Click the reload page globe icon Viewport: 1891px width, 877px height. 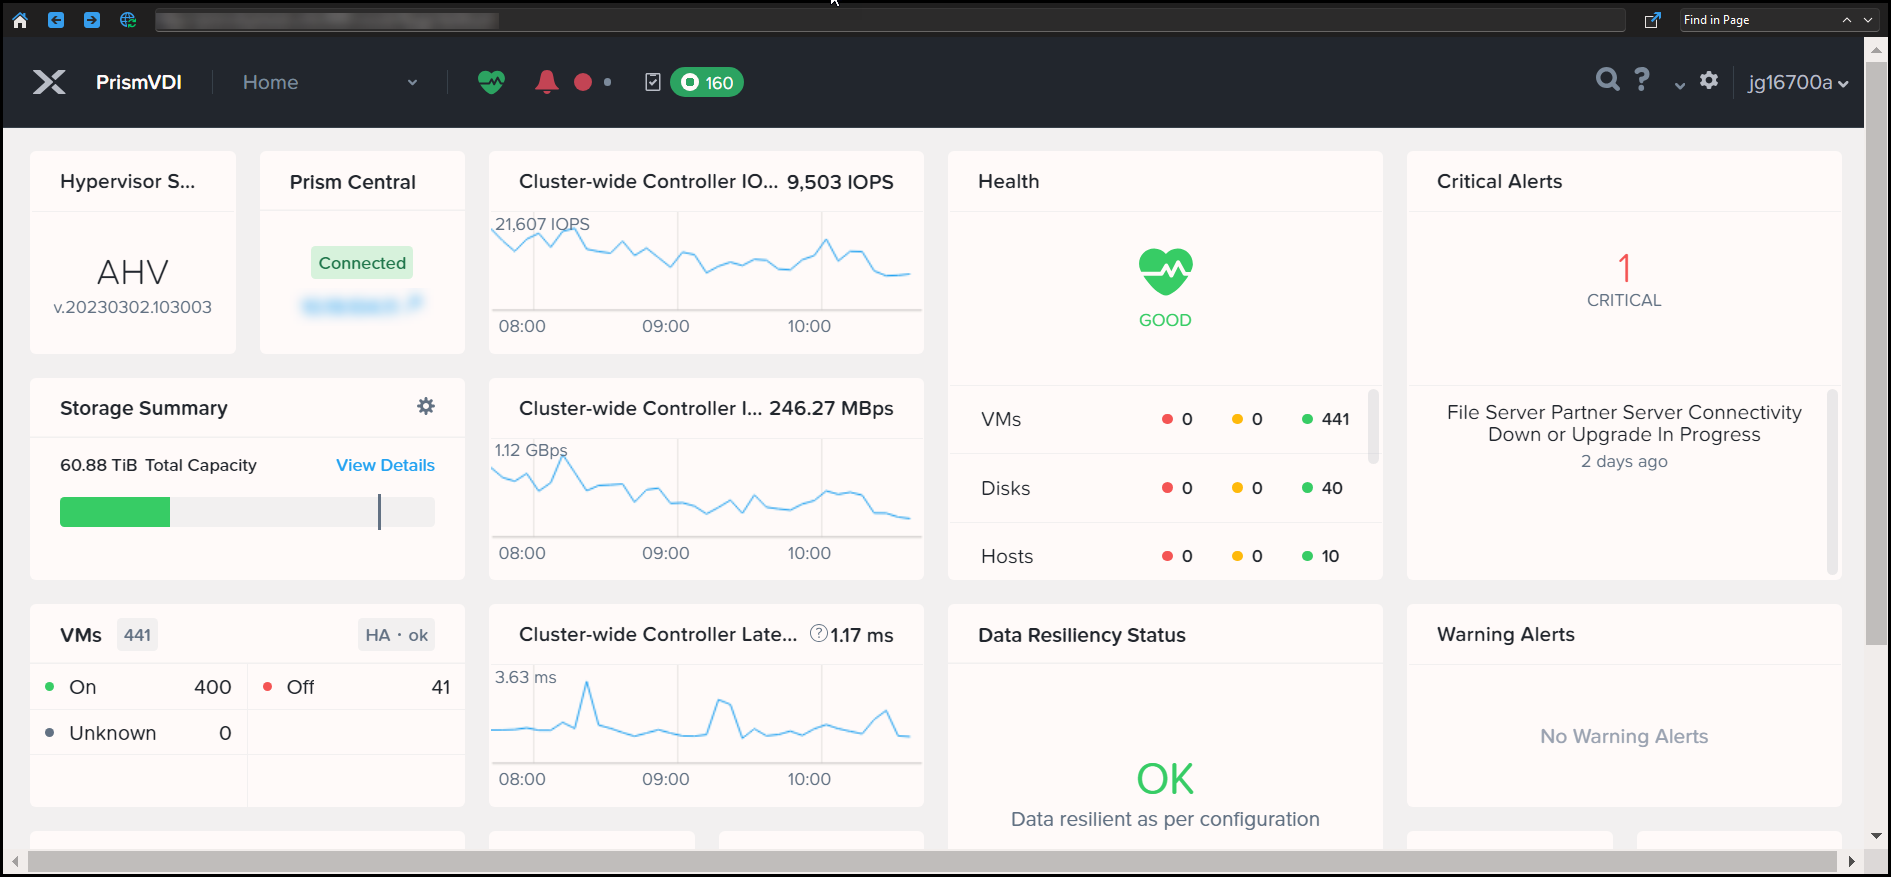(x=128, y=20)
